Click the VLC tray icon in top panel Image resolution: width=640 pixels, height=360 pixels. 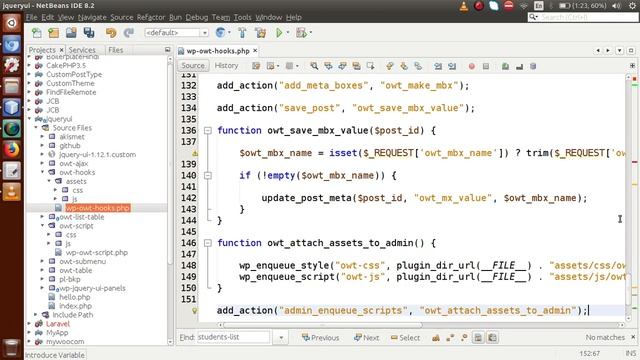tap(464, 6)
